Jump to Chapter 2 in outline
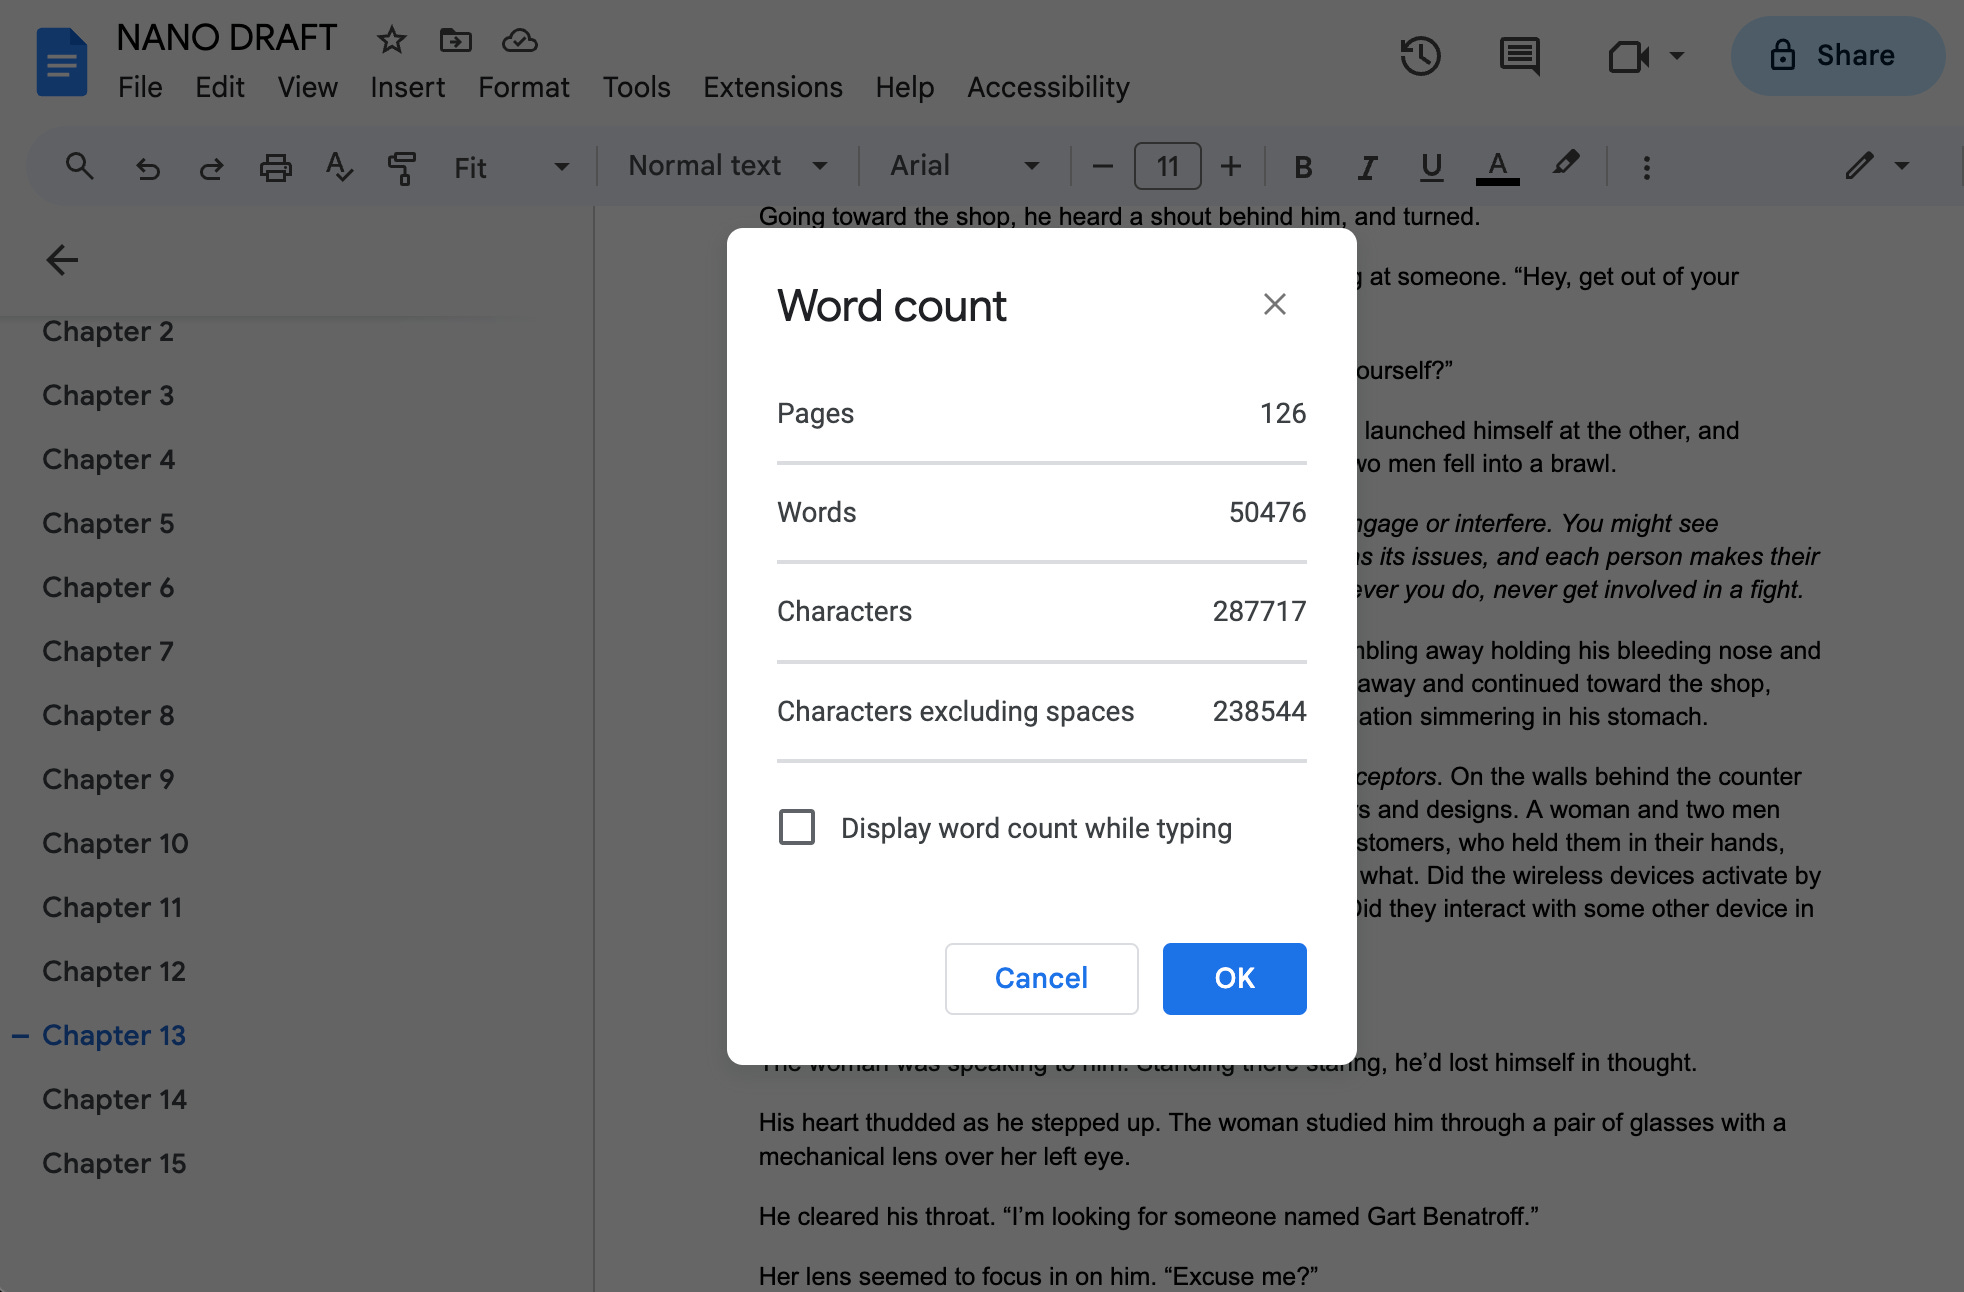Screen dimensions: 1964x1292 [x=108, y=332]
